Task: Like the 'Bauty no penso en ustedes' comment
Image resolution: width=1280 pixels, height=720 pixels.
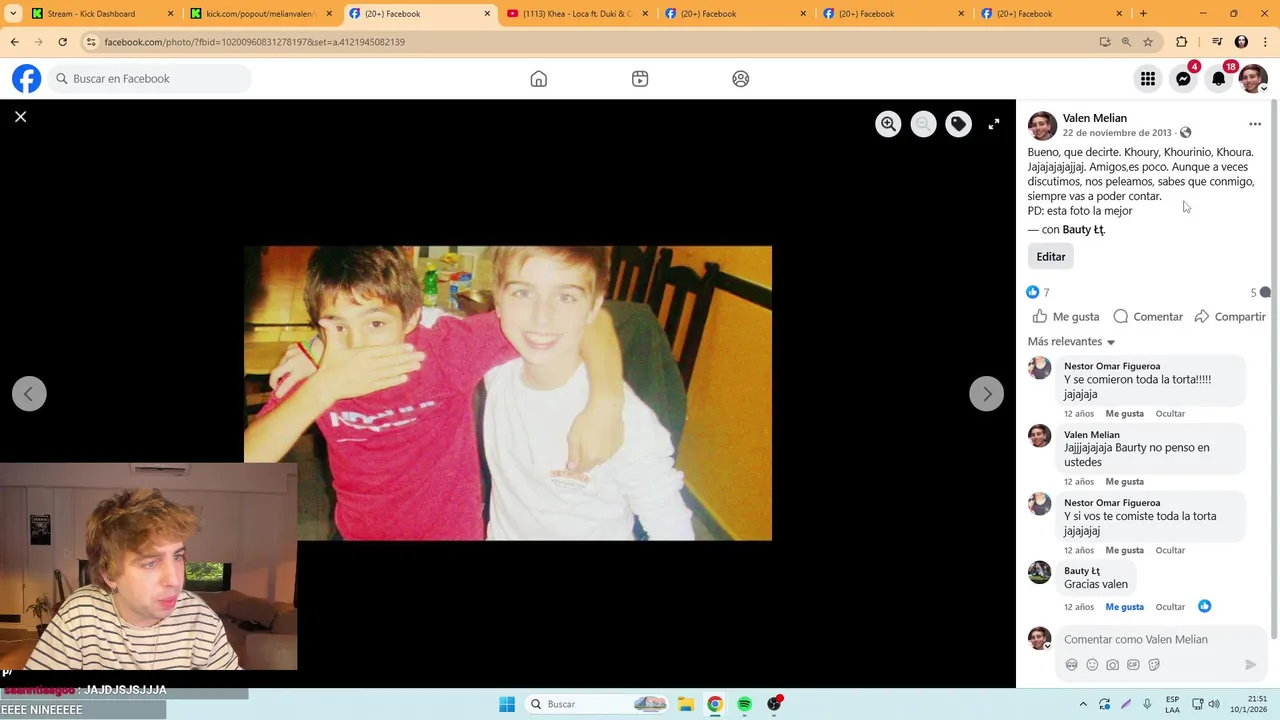Action: click(x=1124, y=482)
